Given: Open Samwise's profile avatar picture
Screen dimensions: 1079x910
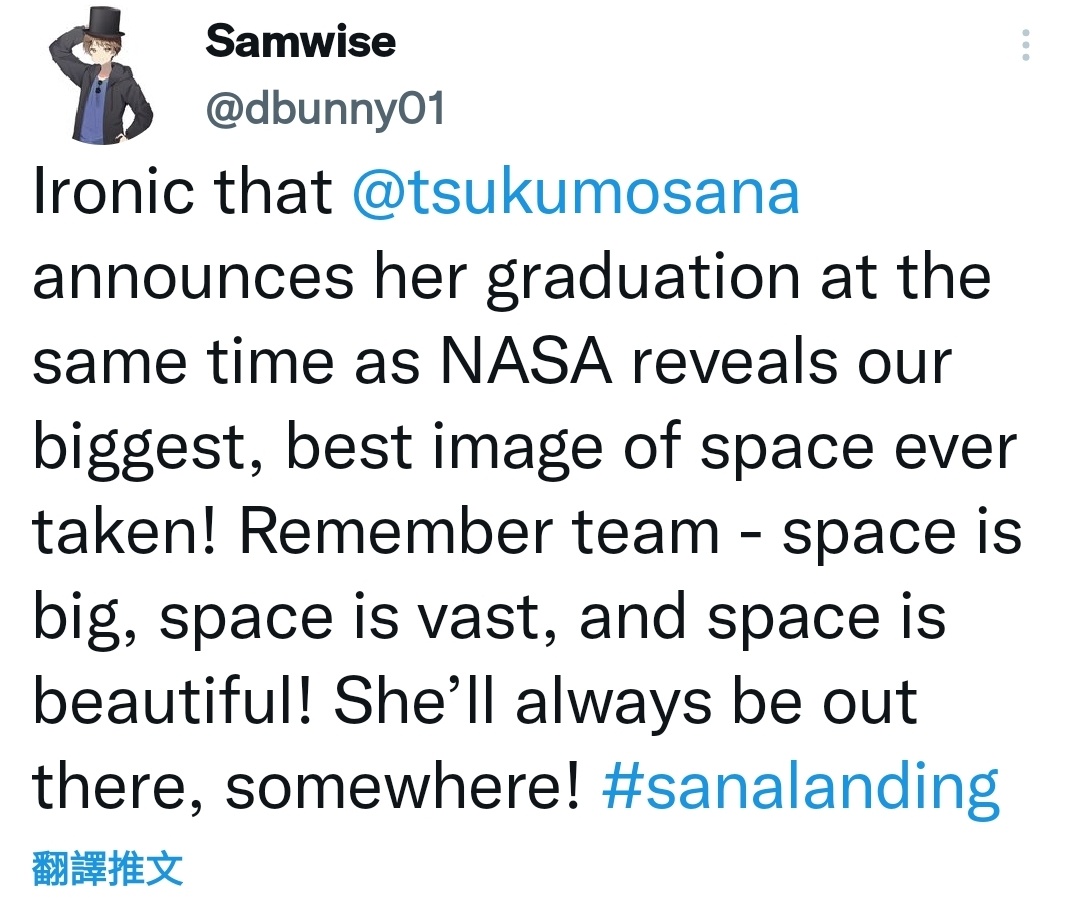Looking at the screenshot, I should (105, 76).
